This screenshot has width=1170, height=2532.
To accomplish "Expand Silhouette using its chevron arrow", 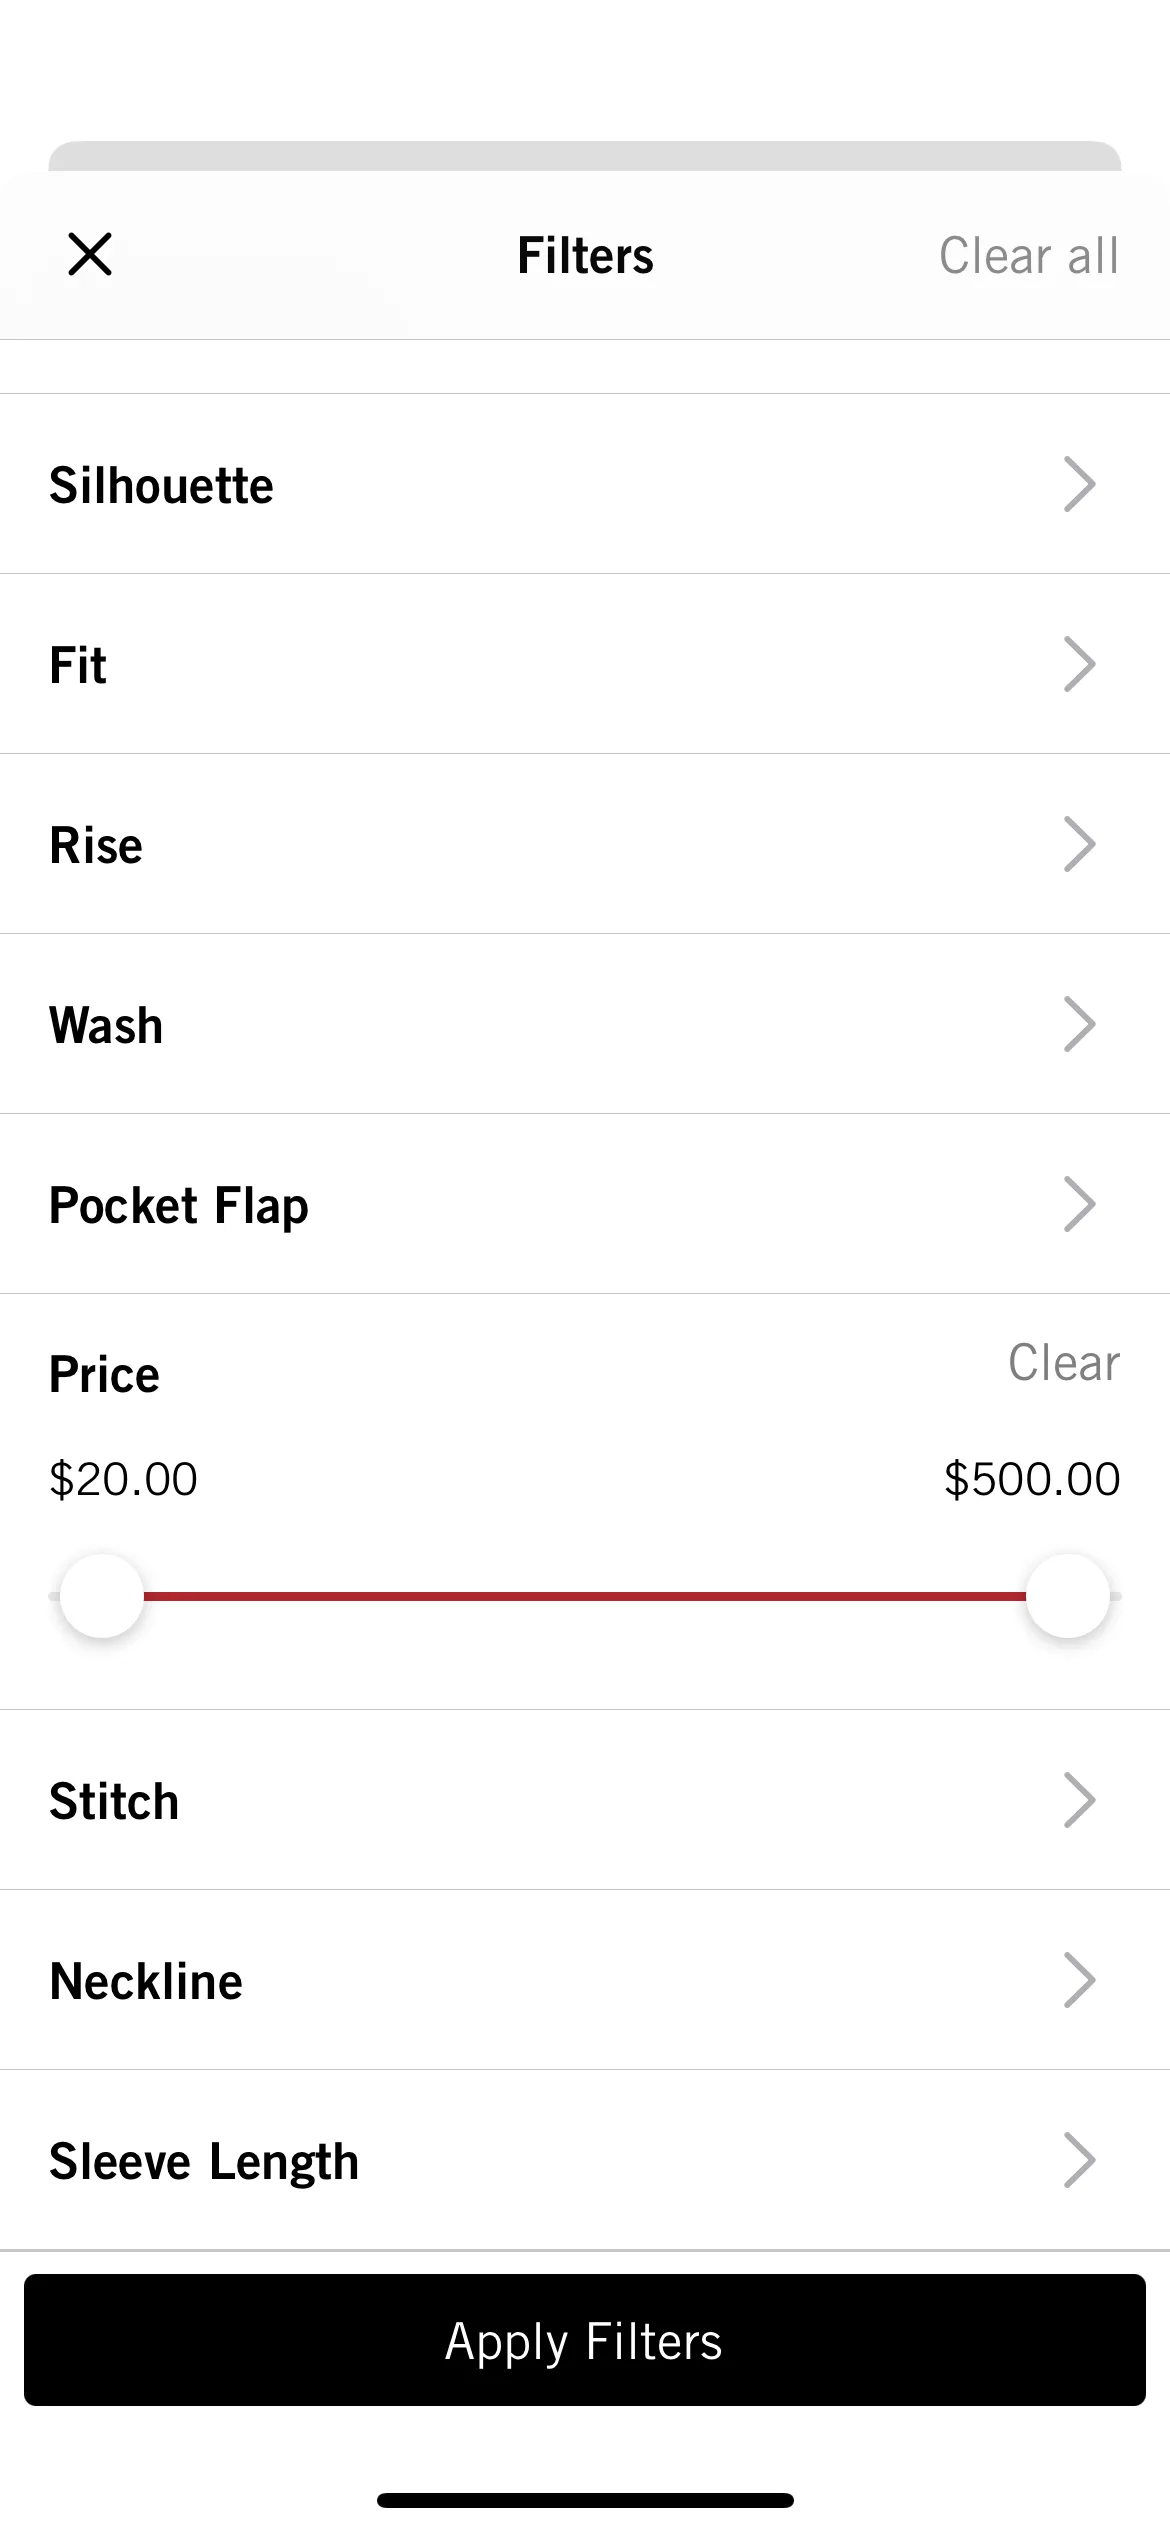I will click(1080, 484).
